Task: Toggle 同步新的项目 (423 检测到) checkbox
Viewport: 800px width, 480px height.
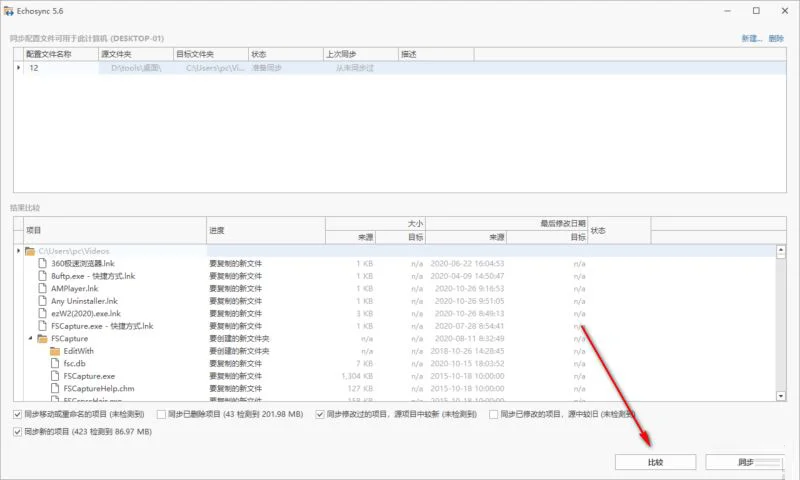Action: click(x=17, y=432)
